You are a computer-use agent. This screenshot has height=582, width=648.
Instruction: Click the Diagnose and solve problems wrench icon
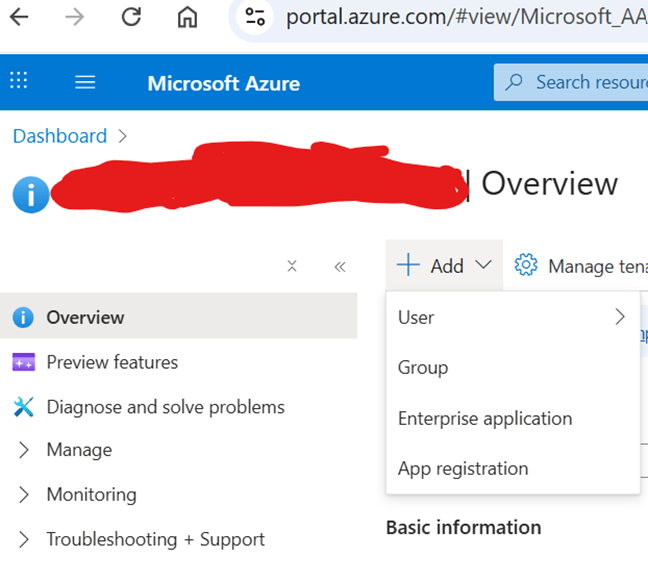(24, 407)
